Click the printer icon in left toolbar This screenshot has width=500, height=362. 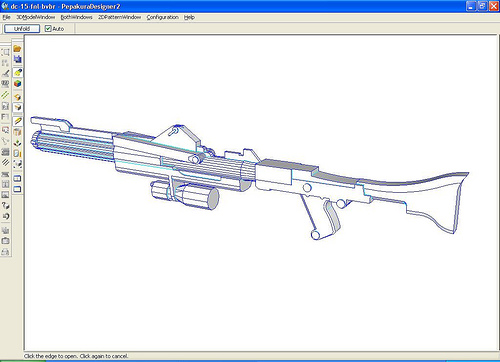5,252
